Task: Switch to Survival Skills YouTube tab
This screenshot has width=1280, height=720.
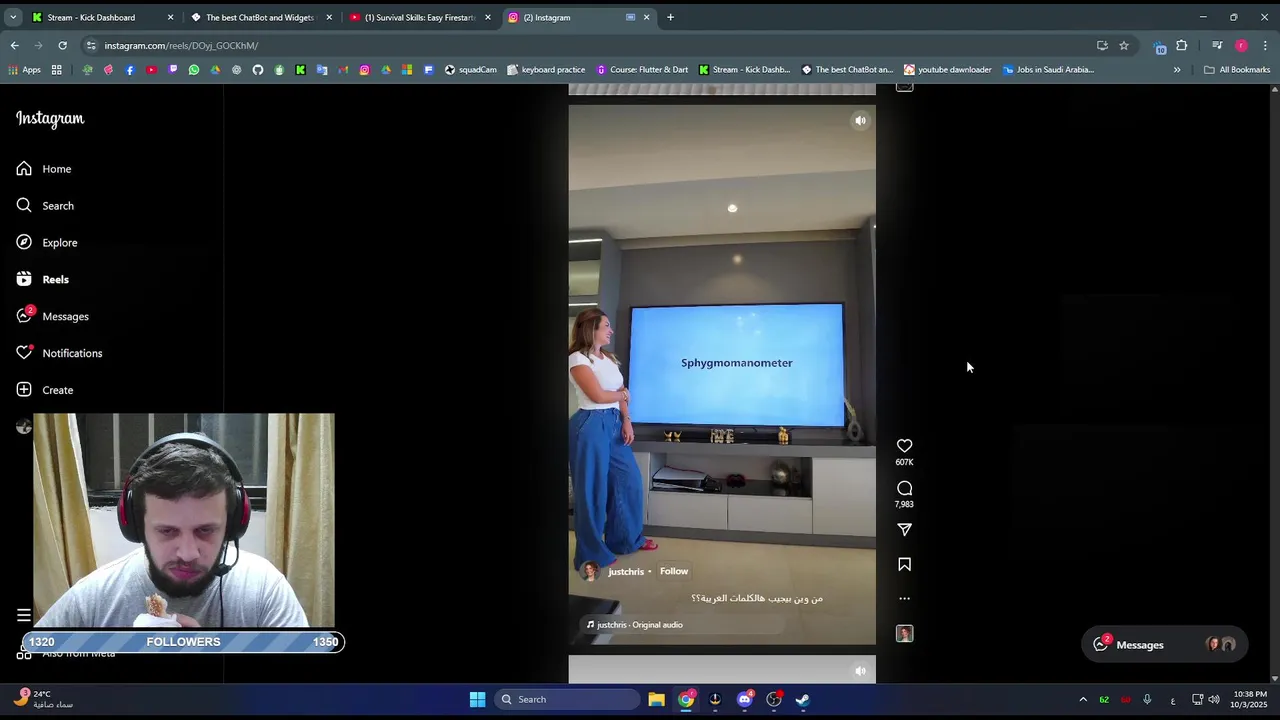Action: [x=420, y=17]
